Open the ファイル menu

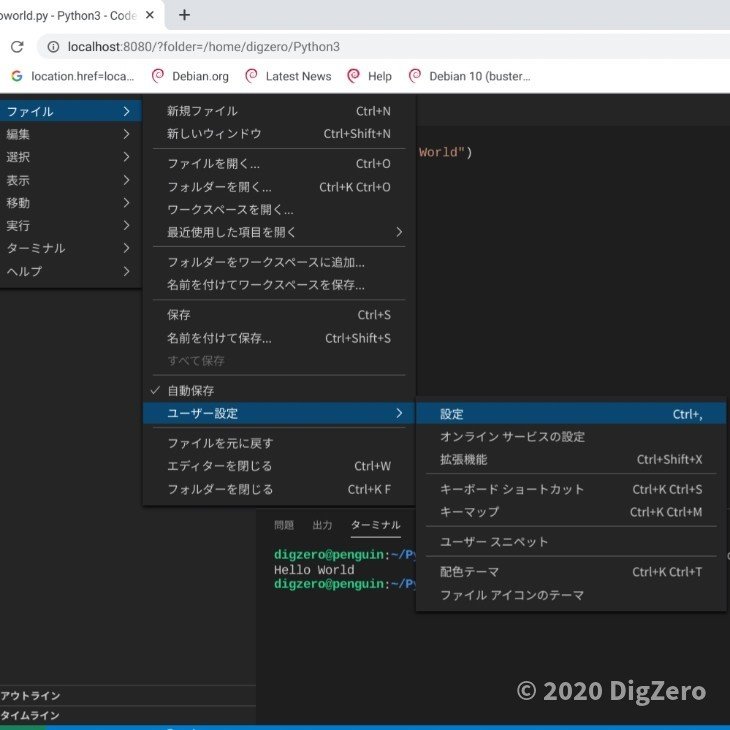click(x=70, y=111)
